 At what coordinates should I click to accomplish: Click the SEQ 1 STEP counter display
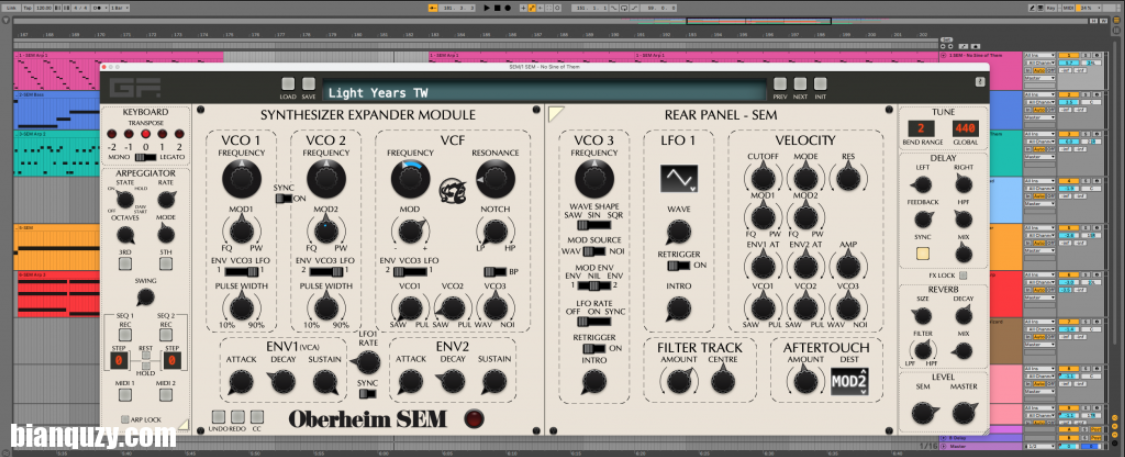tap(119, 359)
